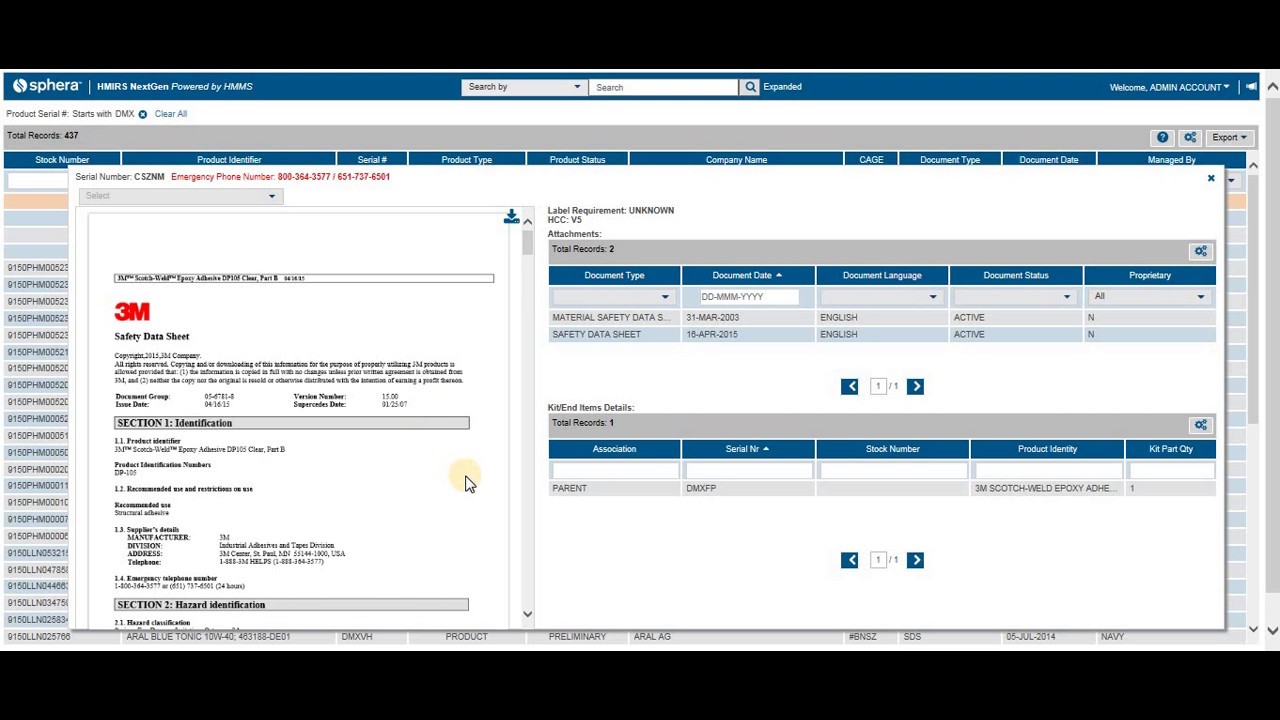Open the Select dropdown above document
The image size is (1280, 720).
[x=181, y=196]
